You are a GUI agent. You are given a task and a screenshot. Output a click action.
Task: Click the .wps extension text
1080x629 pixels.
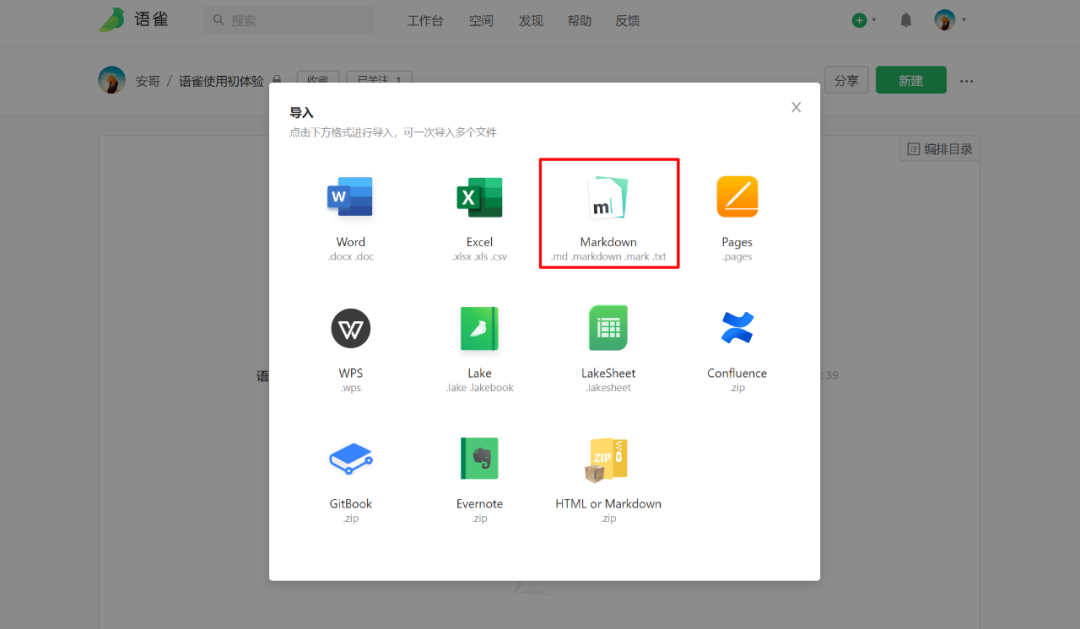pyautogui.click(x=351, y=388)
